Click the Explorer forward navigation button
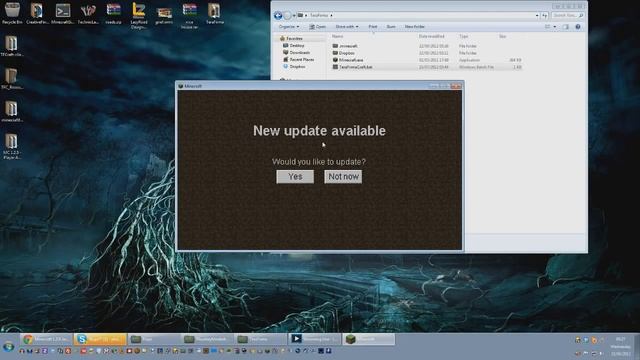 (x=287, y=16)
